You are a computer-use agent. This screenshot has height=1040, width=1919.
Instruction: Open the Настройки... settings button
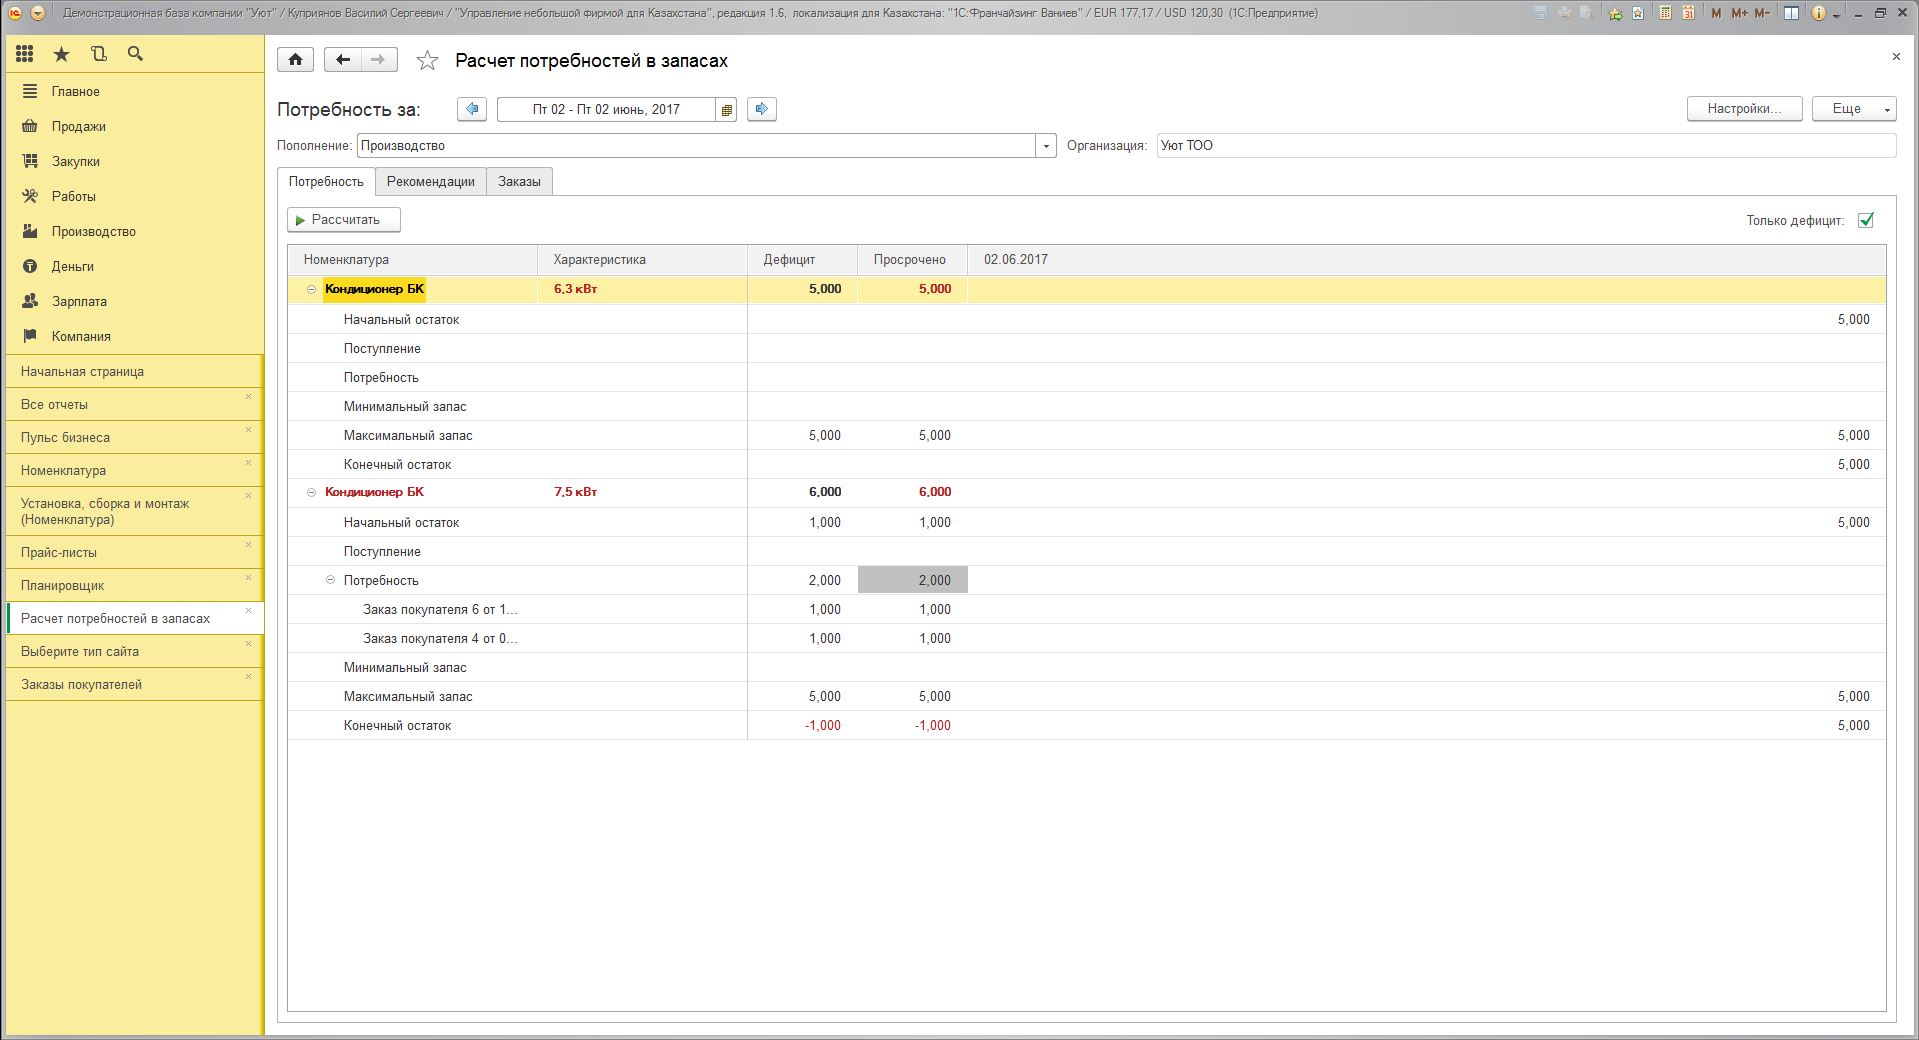[1744, 109]
